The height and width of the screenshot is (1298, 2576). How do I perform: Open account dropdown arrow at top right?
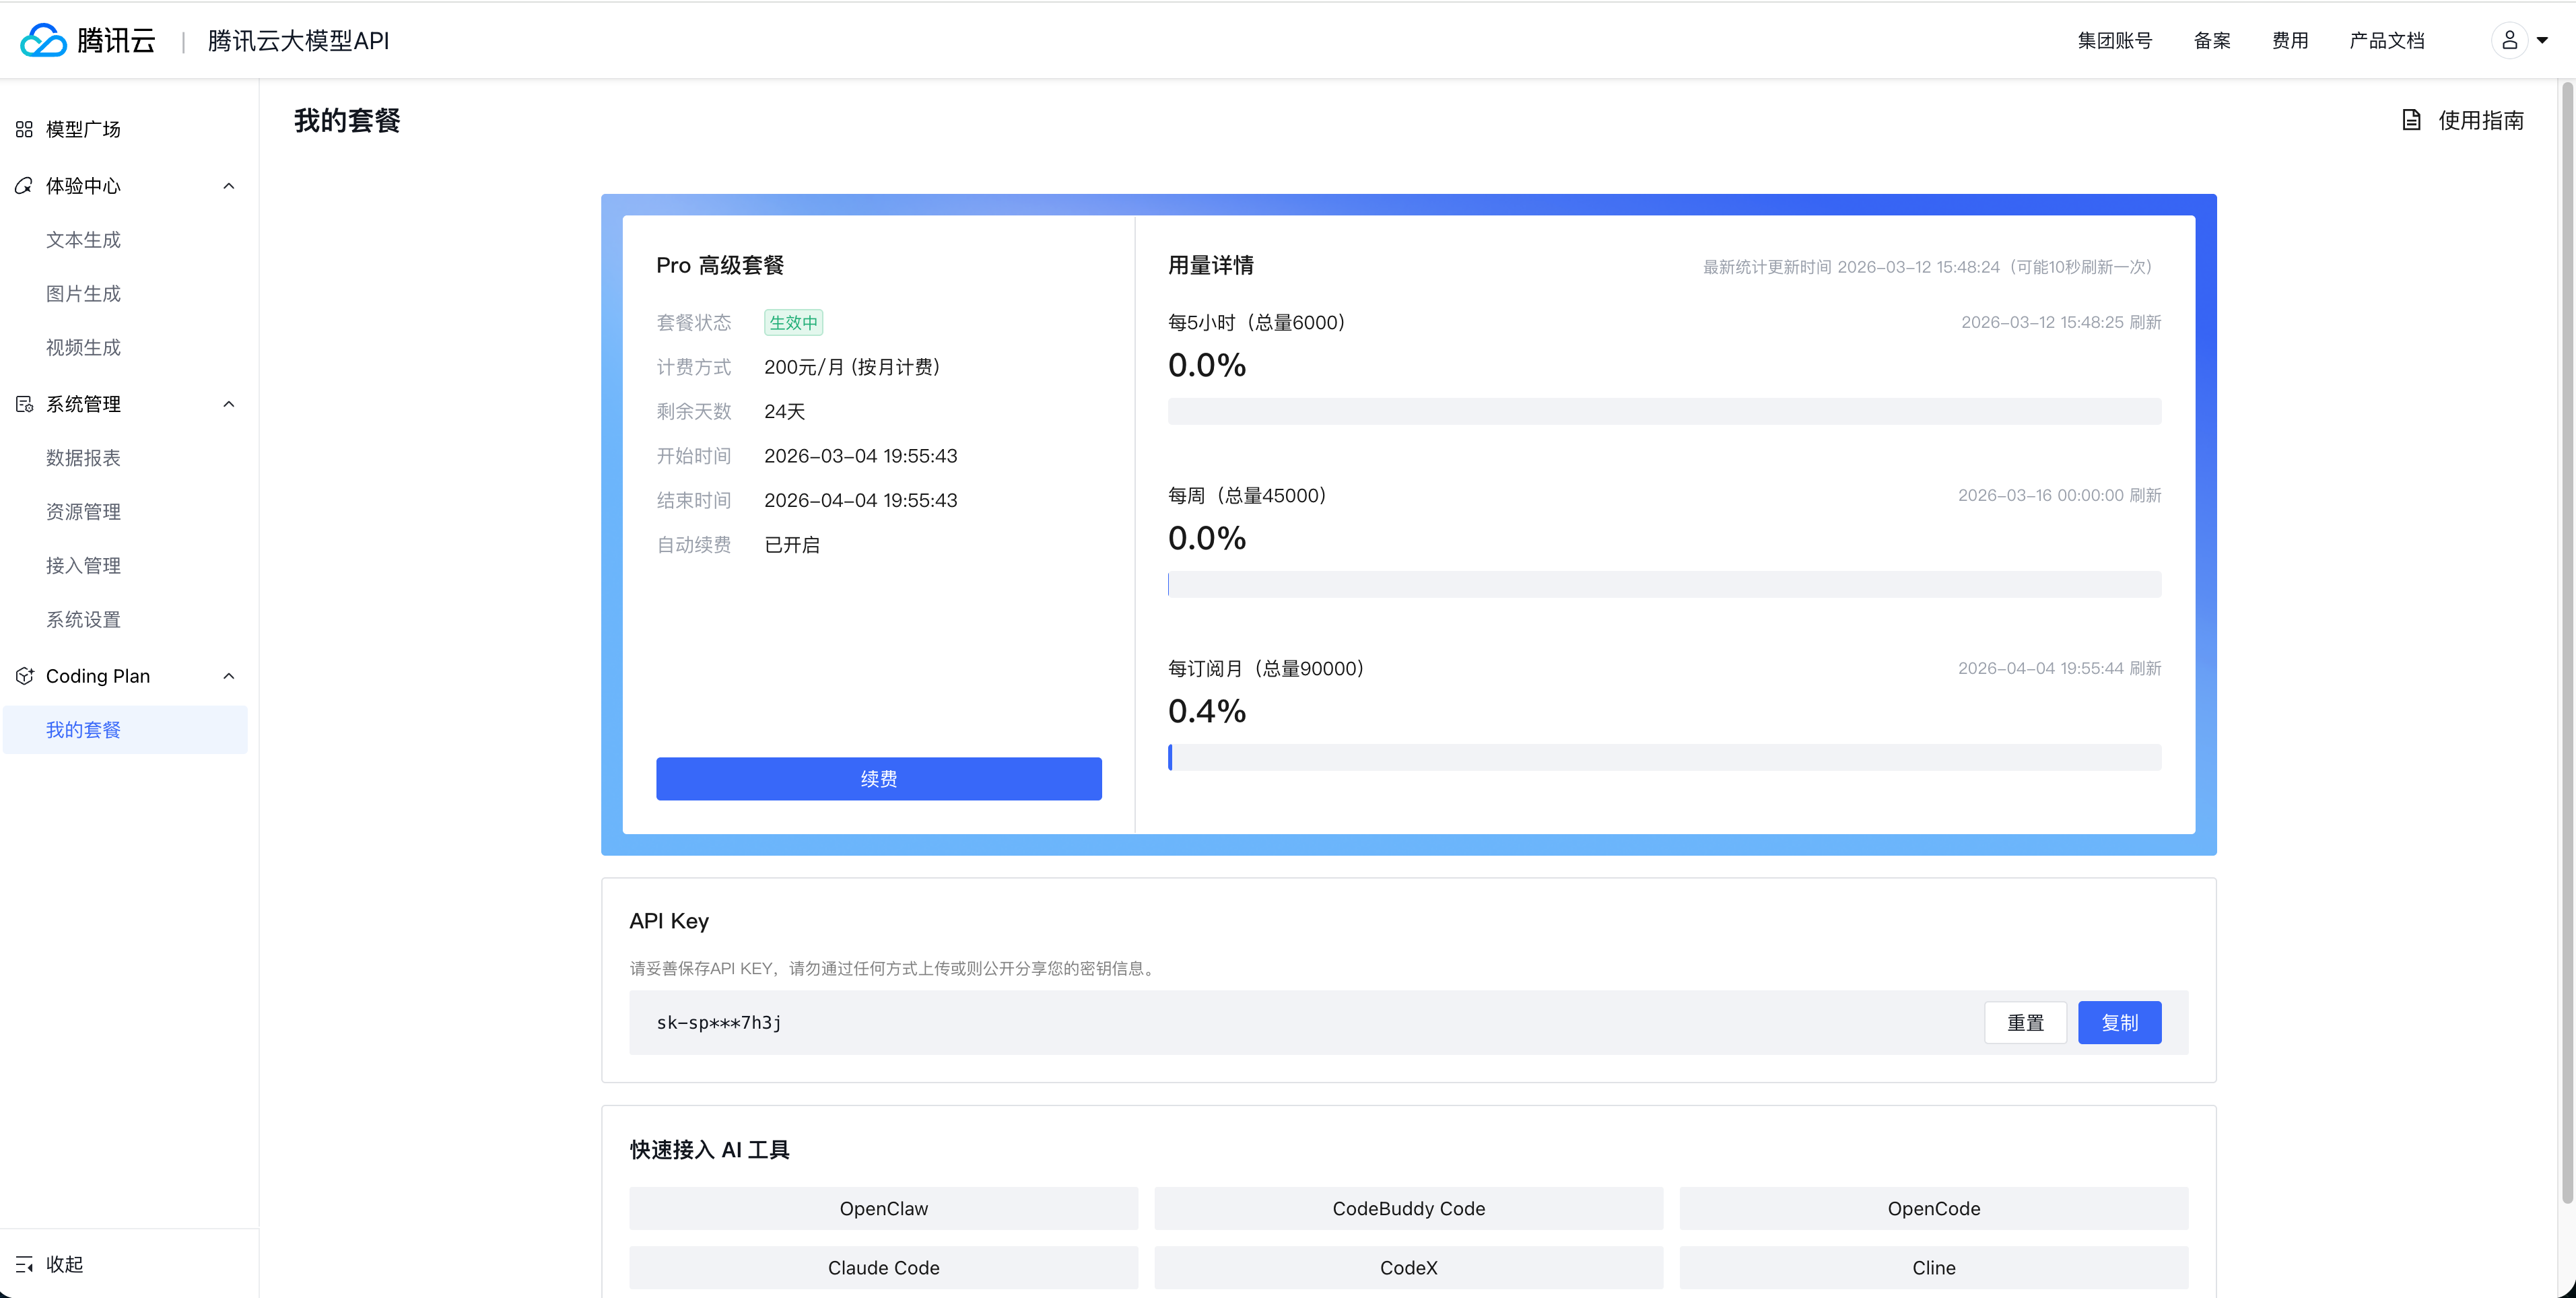click(2542, 41)
